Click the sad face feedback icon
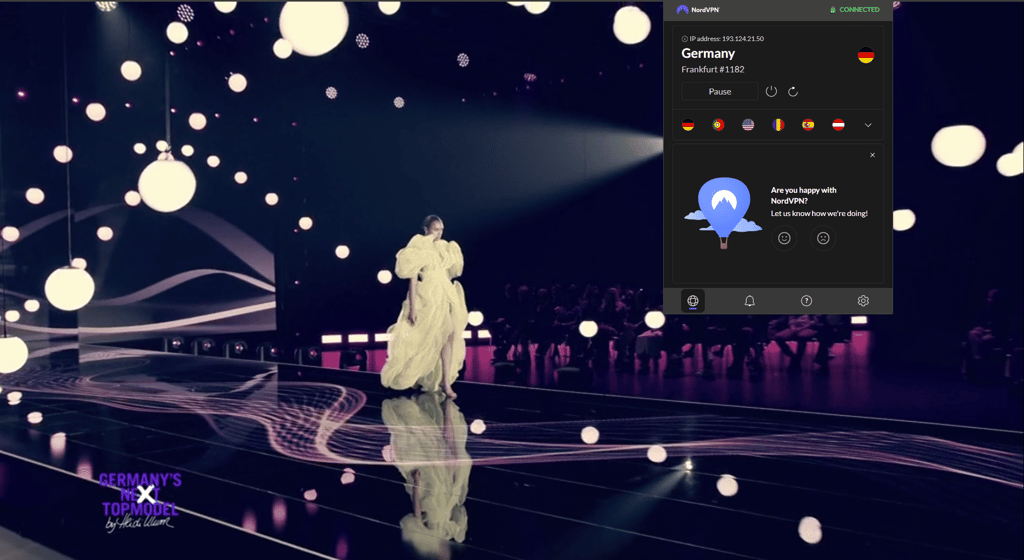The width and height of the screenshot is (1024, 560). (823, 238)
